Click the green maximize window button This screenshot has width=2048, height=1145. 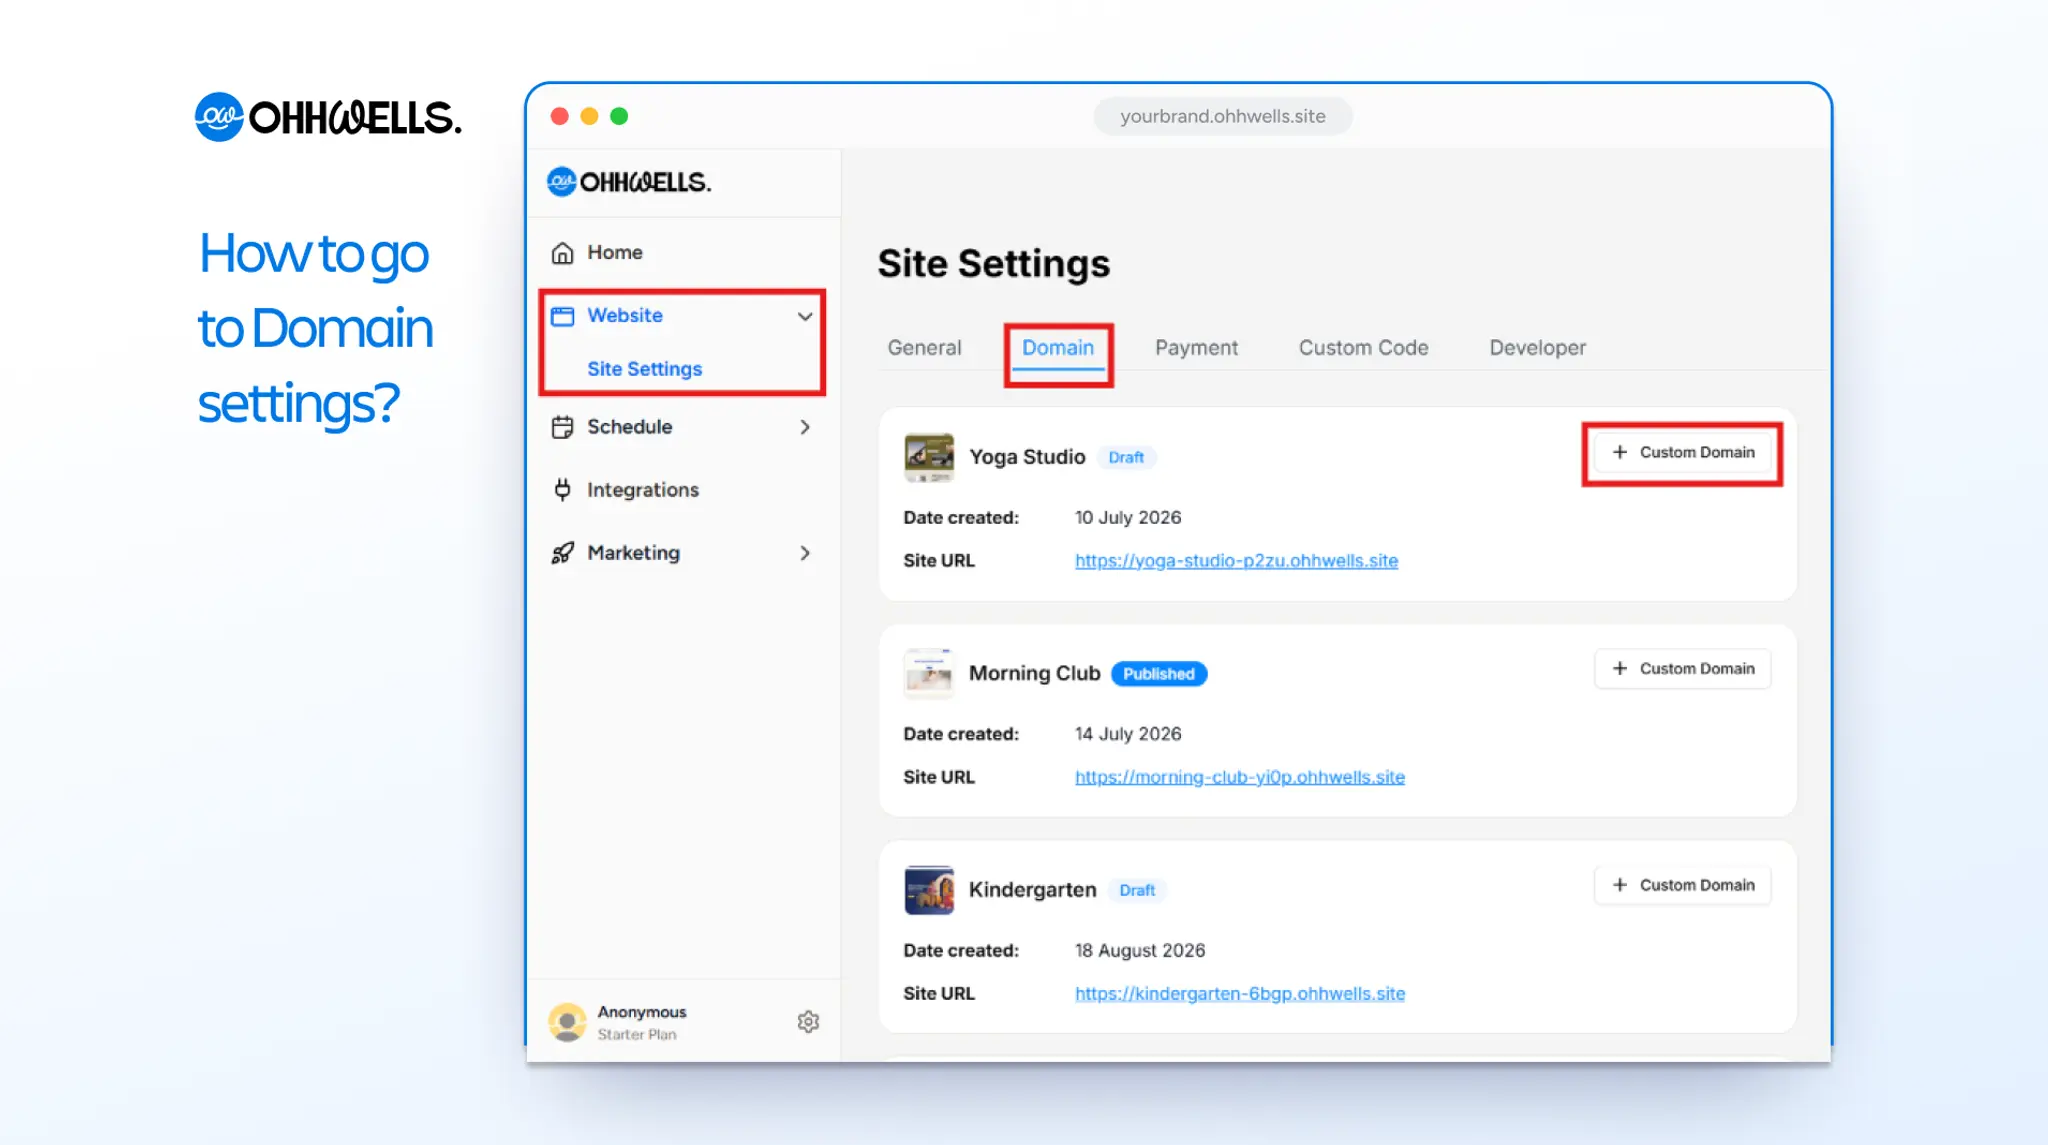click(619, 116)
